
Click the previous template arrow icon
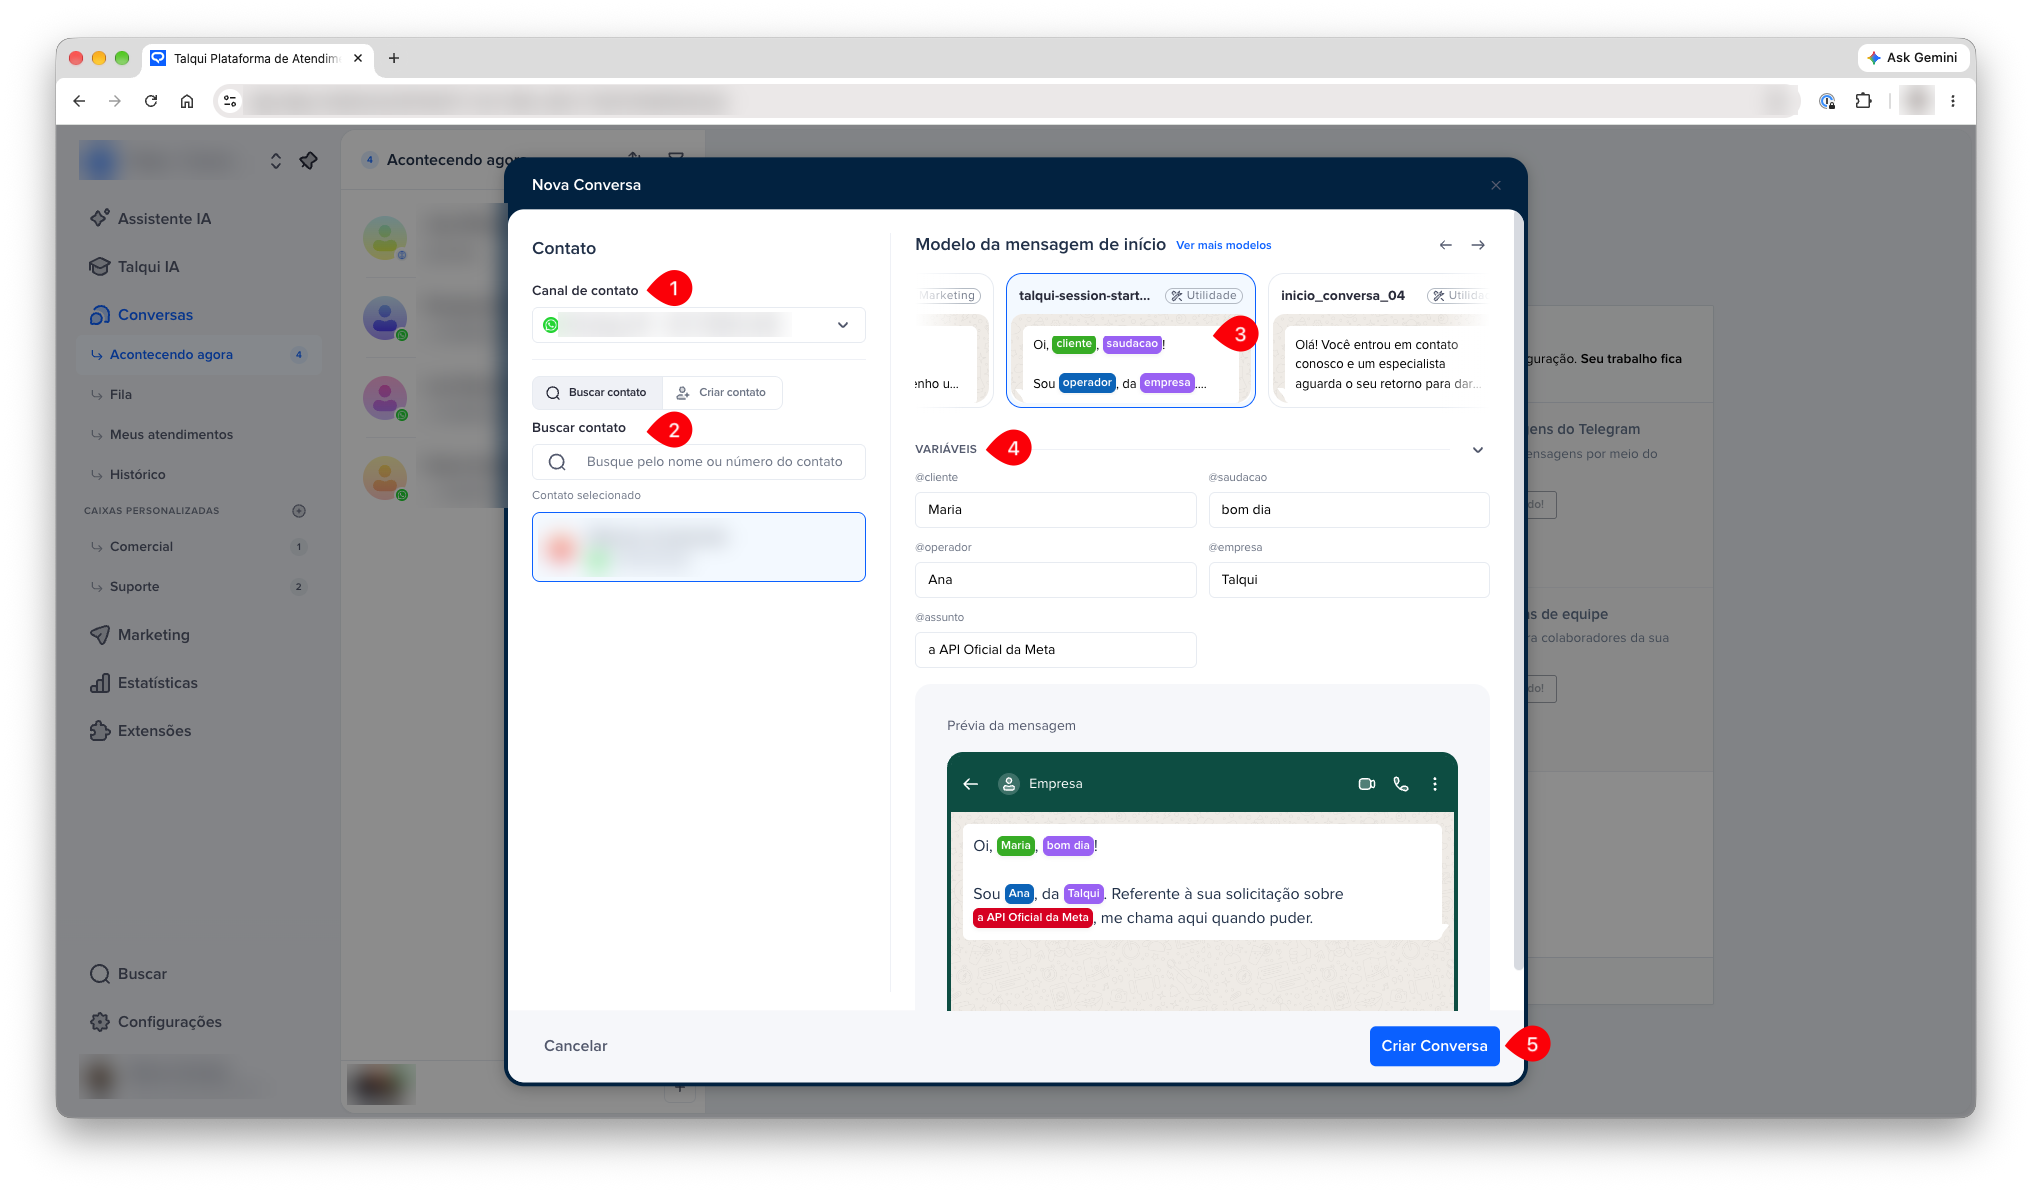1446,245
